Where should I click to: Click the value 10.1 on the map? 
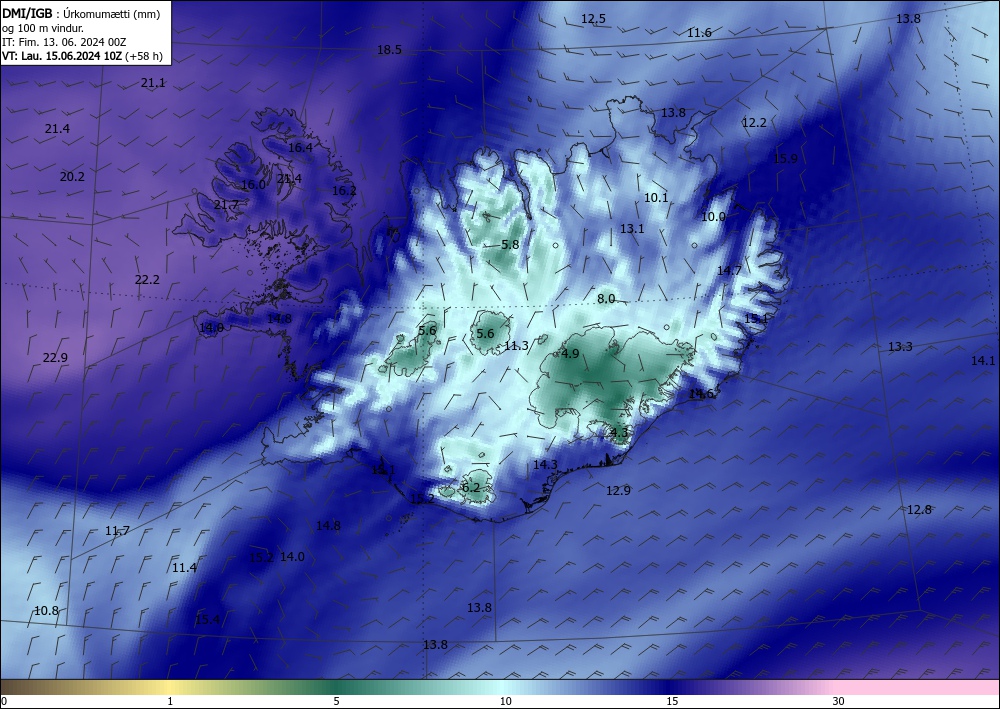coord(656,198)
